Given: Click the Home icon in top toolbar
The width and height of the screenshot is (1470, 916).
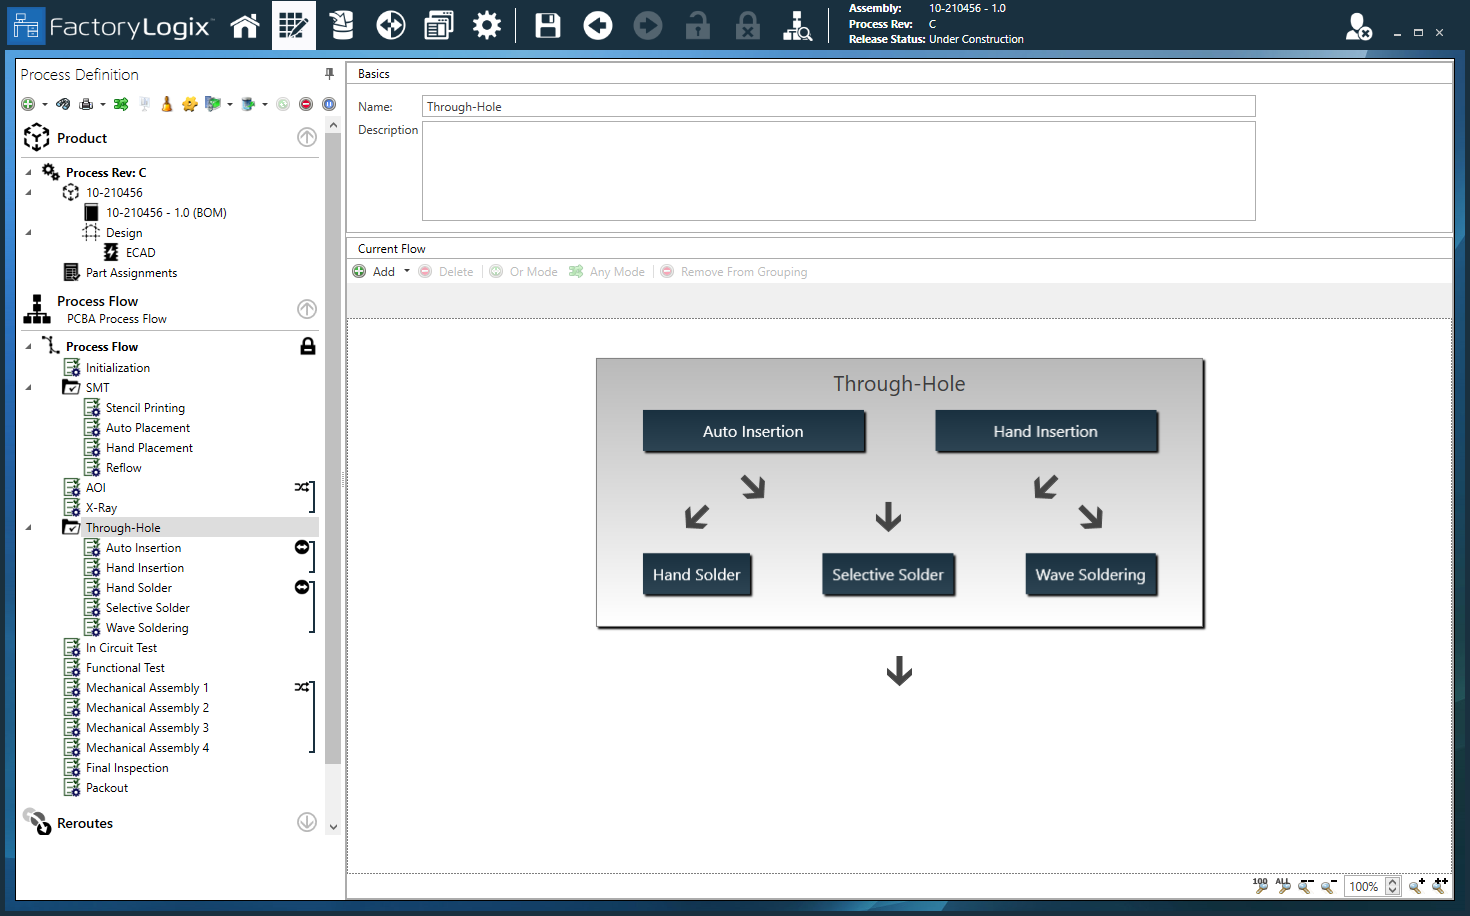Looking at the screenshot, I should pos(245,26).
